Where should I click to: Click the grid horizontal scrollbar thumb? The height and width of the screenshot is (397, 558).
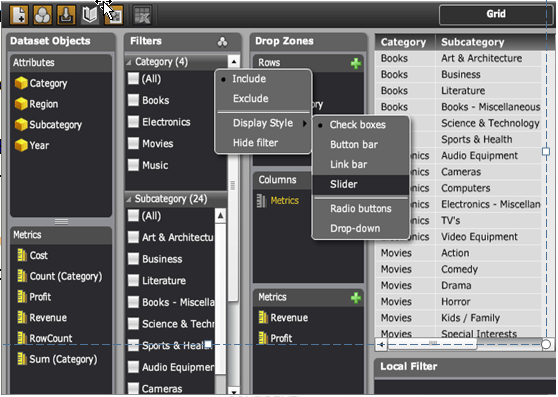coord(432,344)
